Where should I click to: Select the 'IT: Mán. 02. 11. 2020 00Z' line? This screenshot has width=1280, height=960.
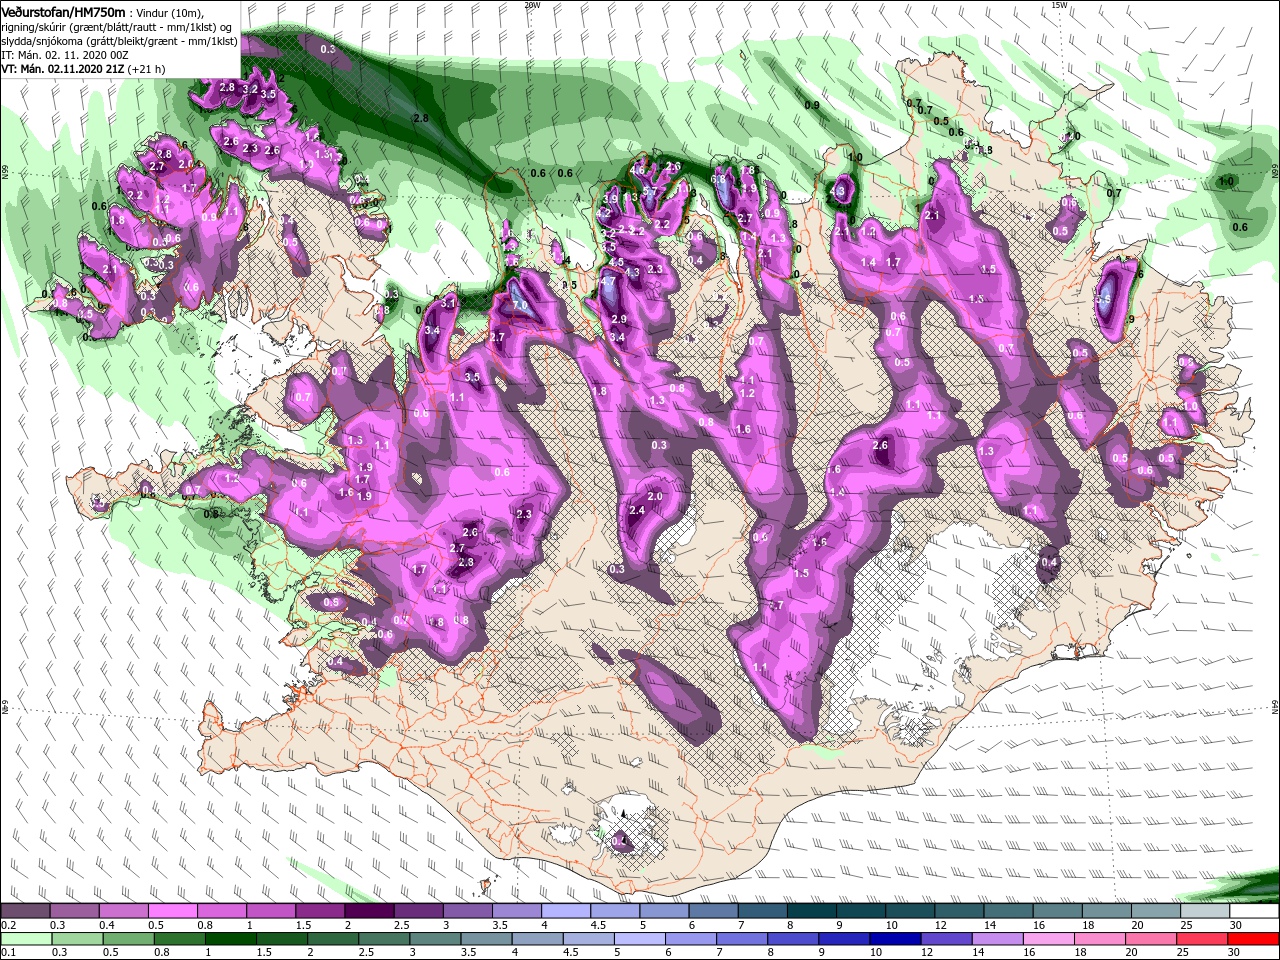click(66, 55)
